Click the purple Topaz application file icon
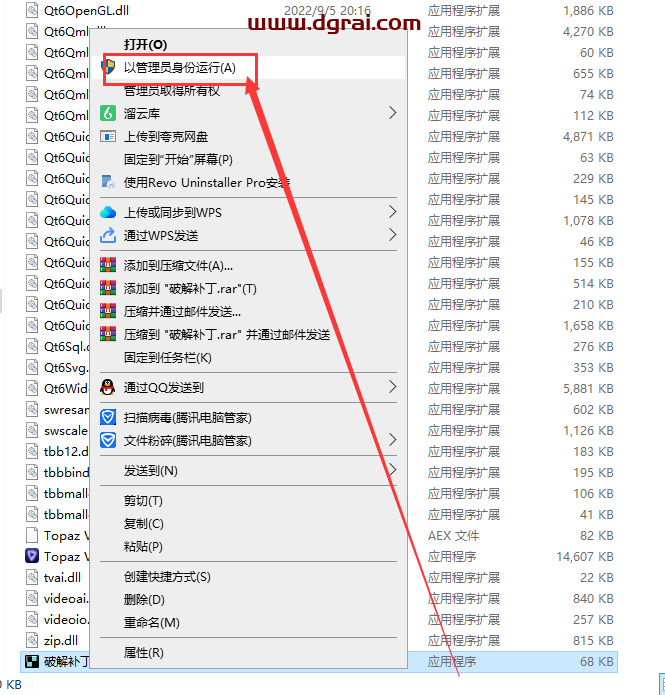This screenshot has height=695, width=665. [x=32, y=556]
